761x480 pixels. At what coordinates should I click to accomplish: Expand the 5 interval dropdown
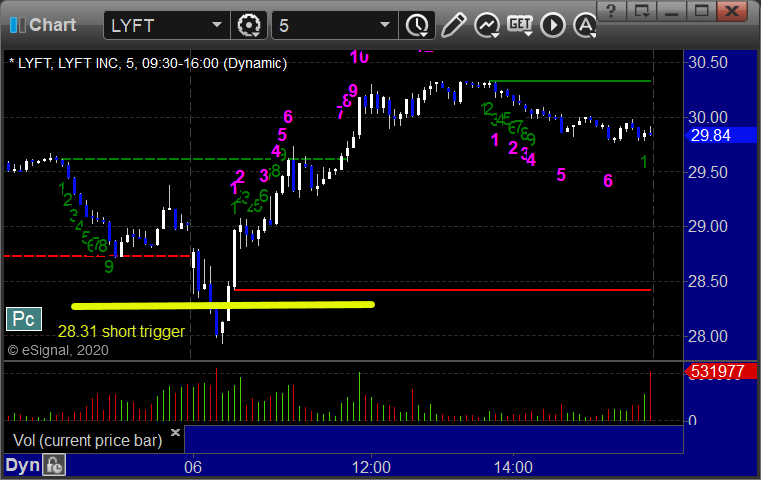[x=385, y=25]
